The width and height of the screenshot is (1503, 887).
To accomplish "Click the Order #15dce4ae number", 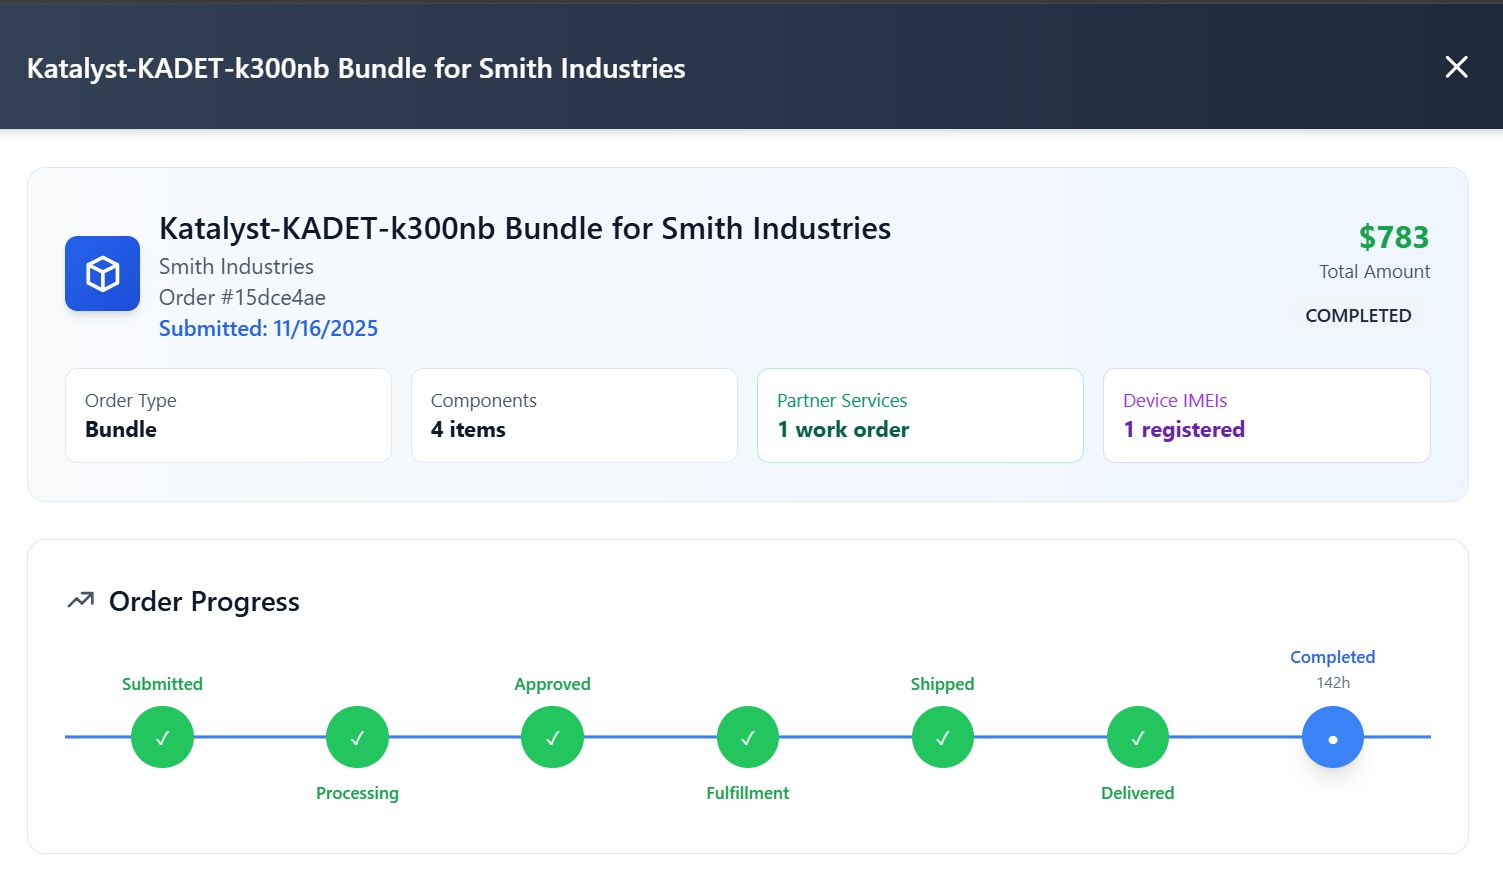I will pos(242,297).
